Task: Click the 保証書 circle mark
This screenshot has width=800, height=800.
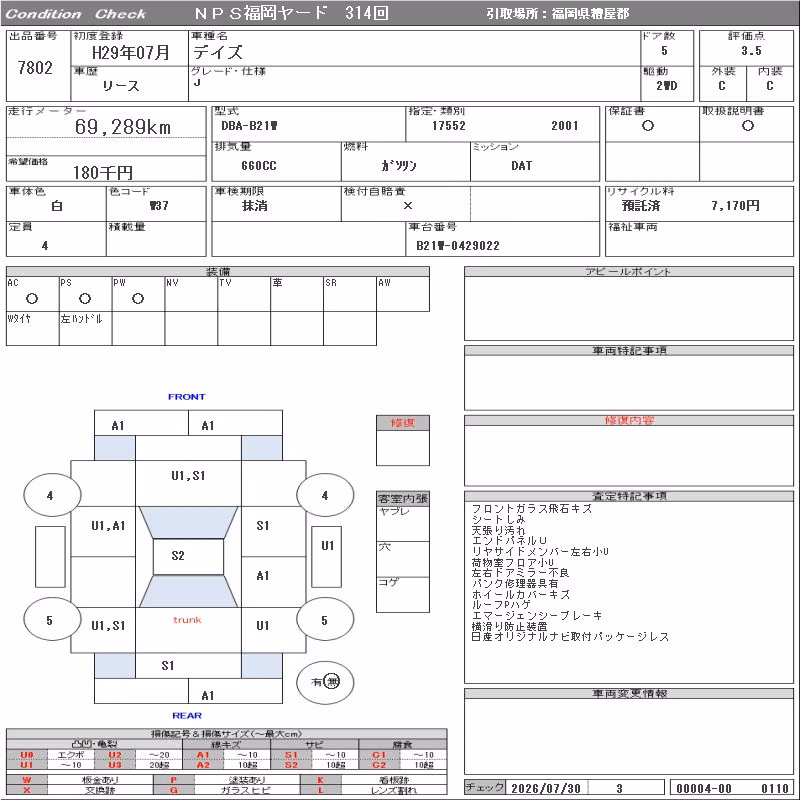Action: pos(648,126)
